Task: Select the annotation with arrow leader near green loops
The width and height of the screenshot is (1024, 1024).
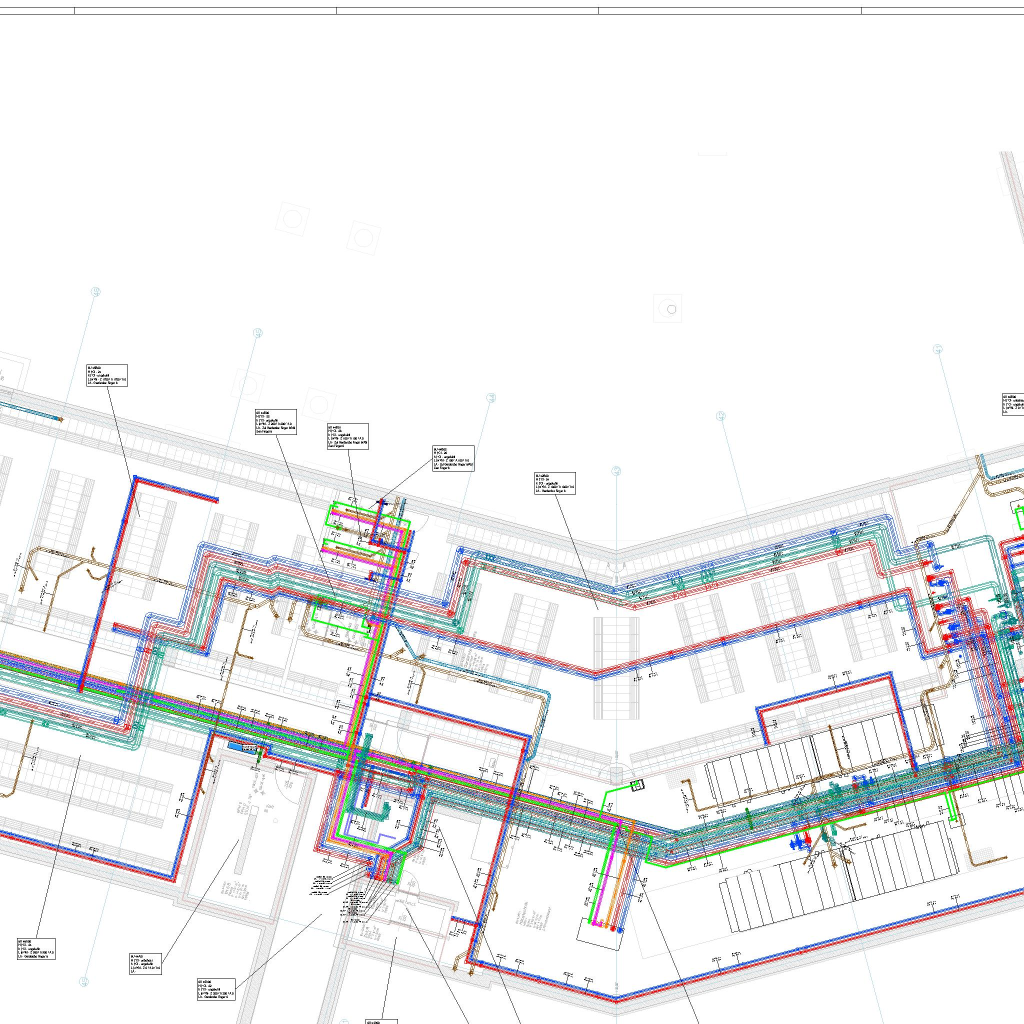Action: pos(453,457)
